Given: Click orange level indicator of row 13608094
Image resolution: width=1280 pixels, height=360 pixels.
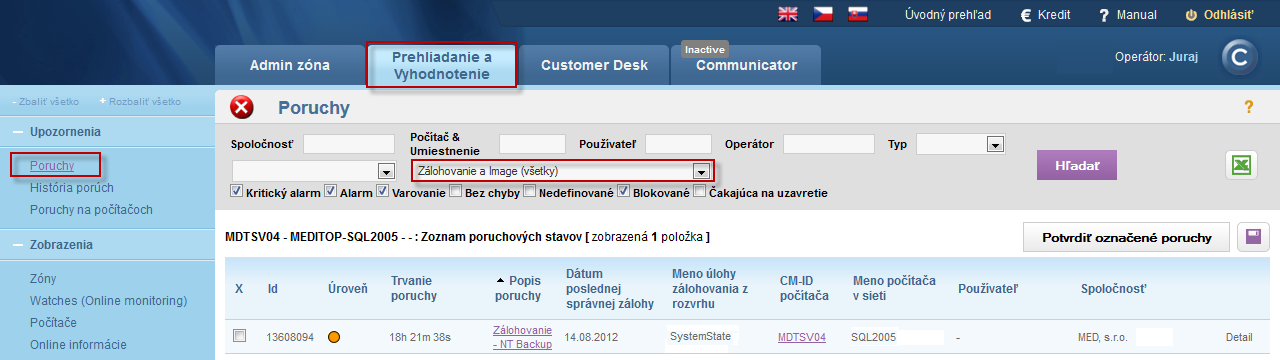Looking at the screenshot, I should (334, 338).
